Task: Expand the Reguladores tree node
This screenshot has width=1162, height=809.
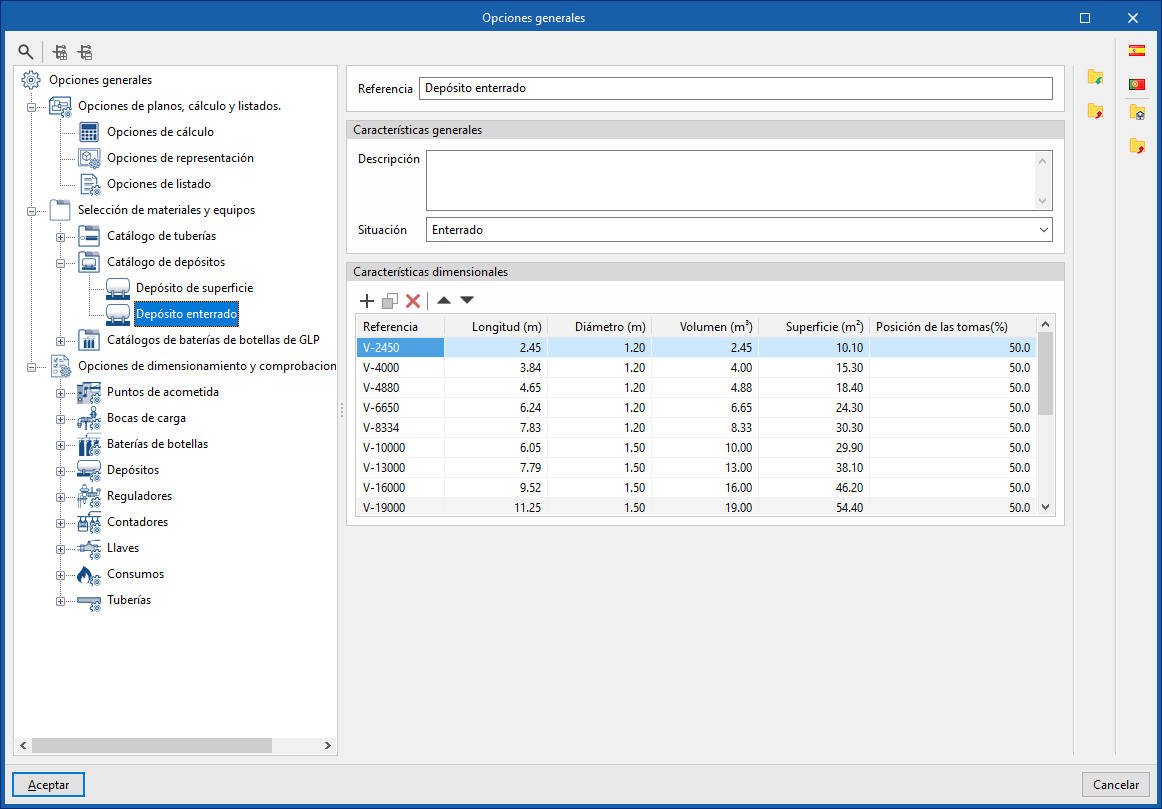Action: point(60,497)
